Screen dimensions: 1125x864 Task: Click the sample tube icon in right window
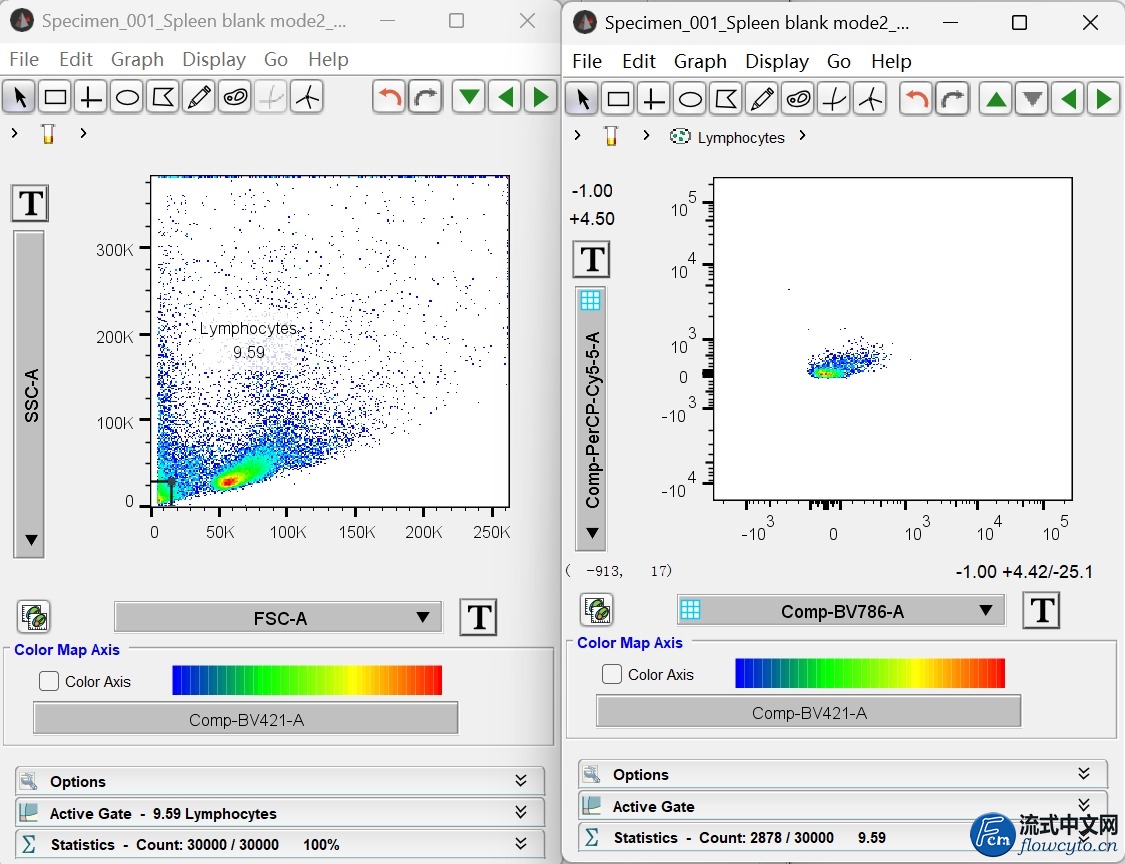click(611, 136)
